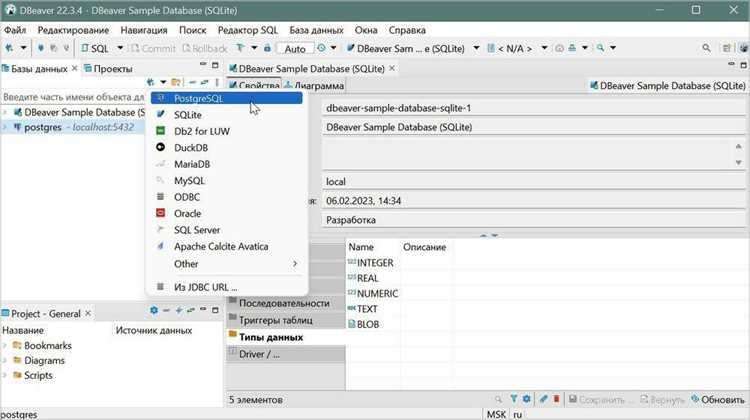This screenshot has height=420, width=750.
Task: Click the Commit toolbar button
Action: pos(153,48)
